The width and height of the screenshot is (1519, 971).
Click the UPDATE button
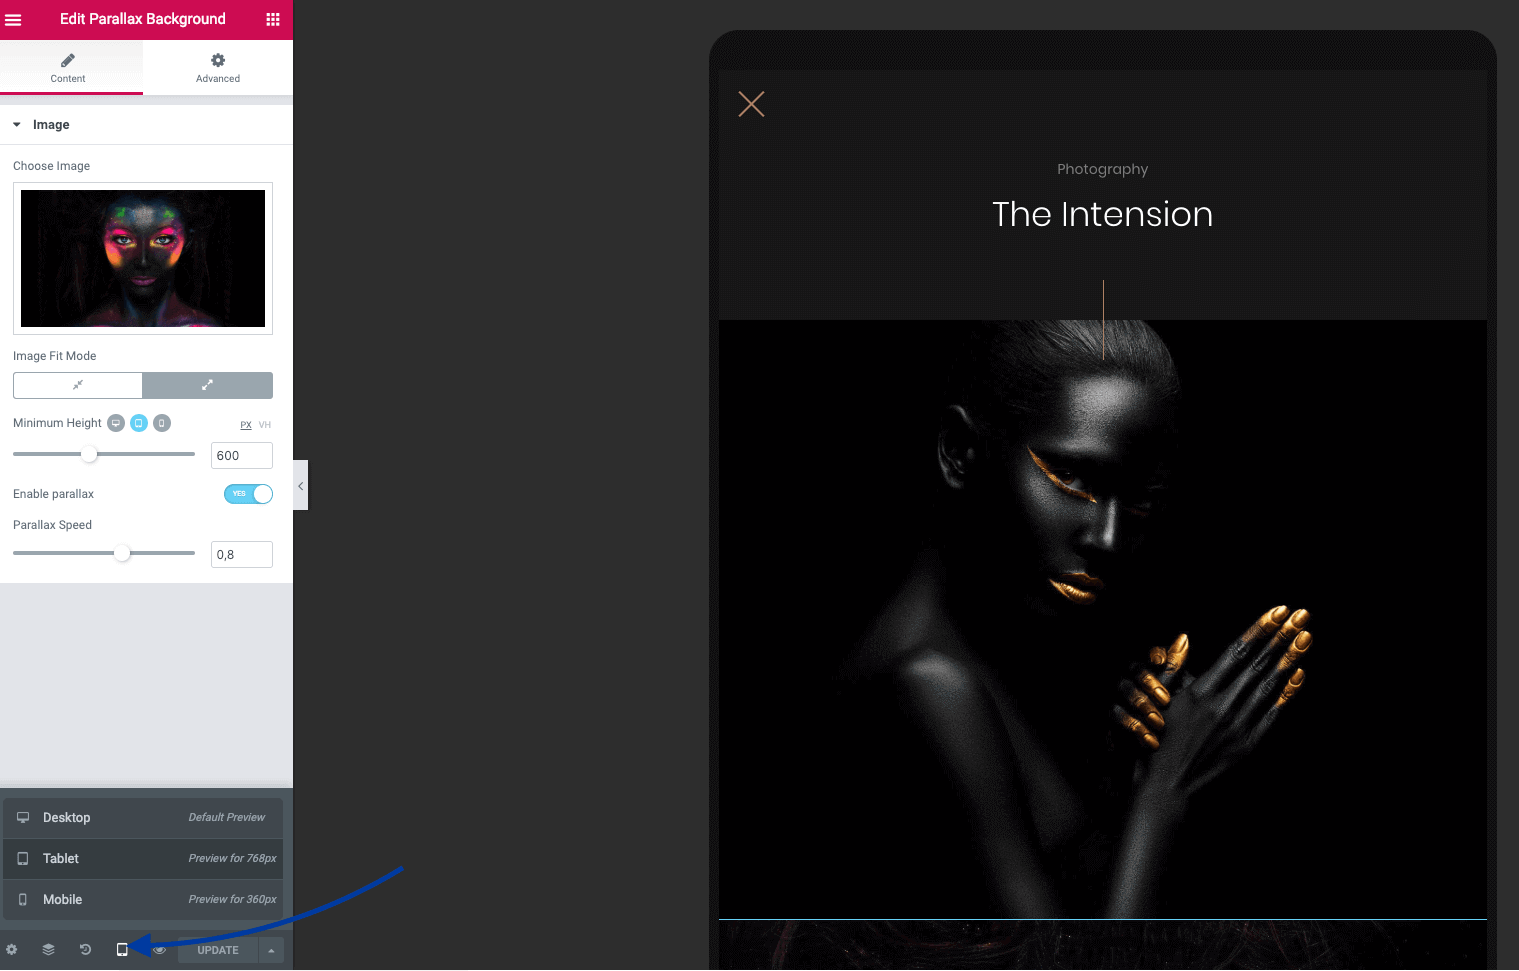point(217,950)
